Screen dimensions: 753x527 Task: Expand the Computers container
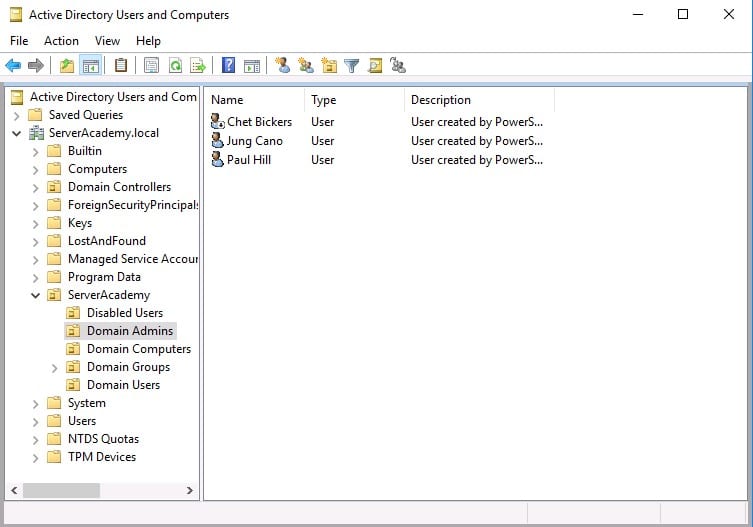(35, 170)
